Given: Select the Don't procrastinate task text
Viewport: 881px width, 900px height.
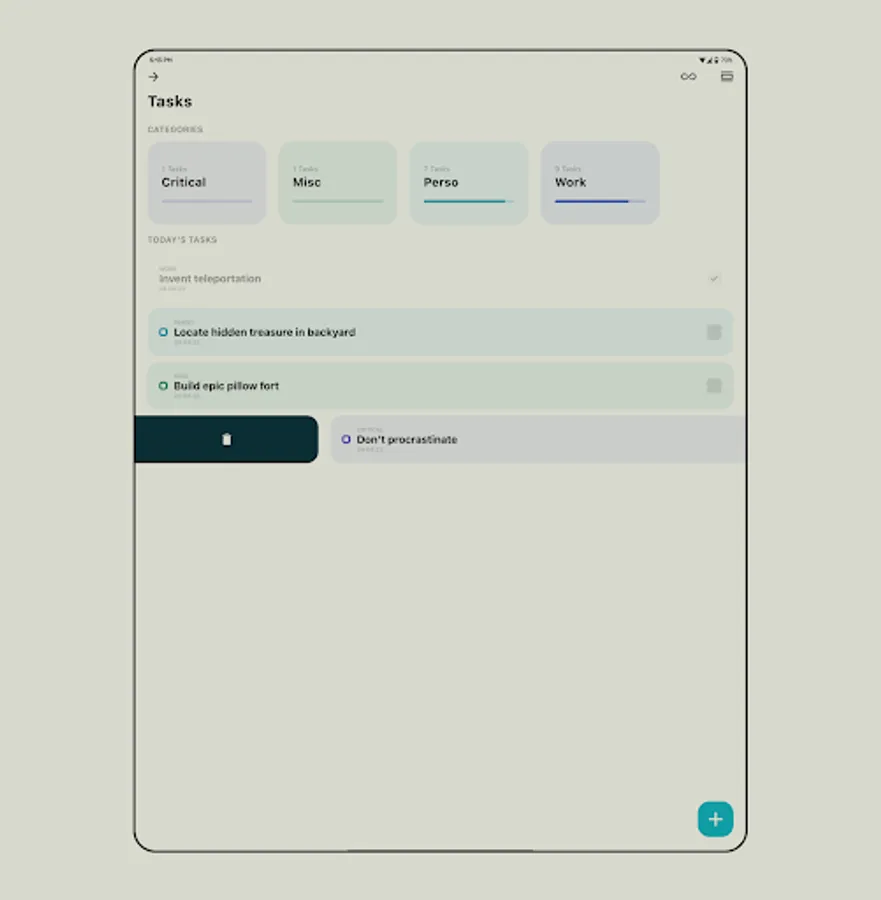Looking at the screenshot, I should pyautogui.click(x=407, y=439).
